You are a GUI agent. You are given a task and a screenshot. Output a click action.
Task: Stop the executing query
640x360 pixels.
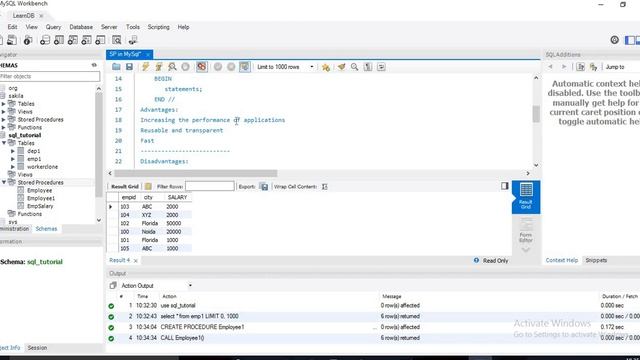pyautogui.click(x=185, y=67)
